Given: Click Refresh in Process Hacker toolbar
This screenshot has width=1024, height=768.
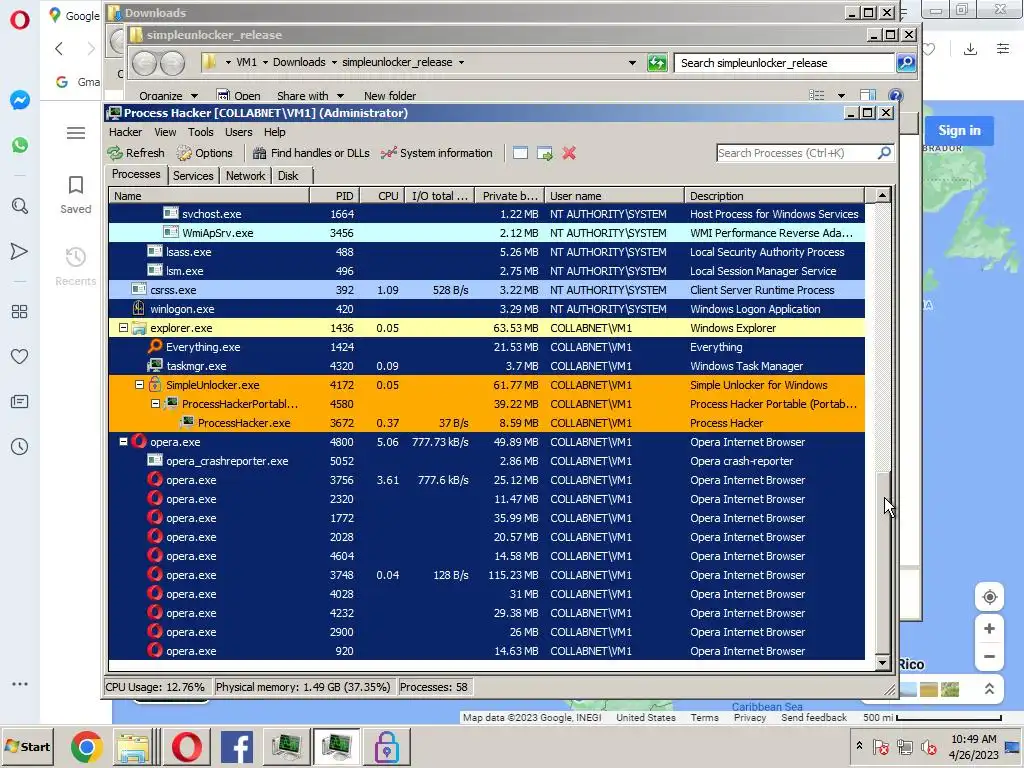Looking at the screenshot, I should 136,153.
